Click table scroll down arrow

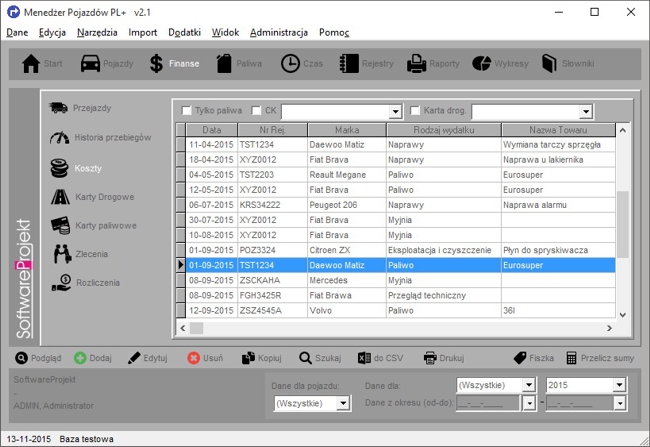(x=623, y=315)
